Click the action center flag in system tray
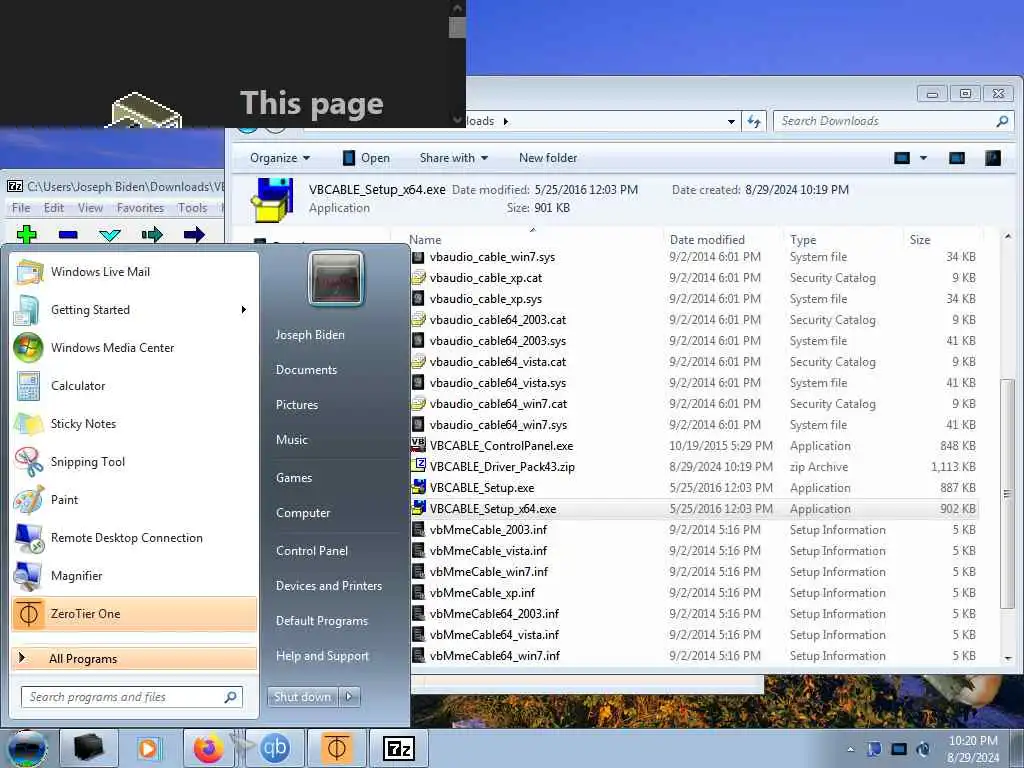Screen dimensions: 1024x768 click(874, 748)
